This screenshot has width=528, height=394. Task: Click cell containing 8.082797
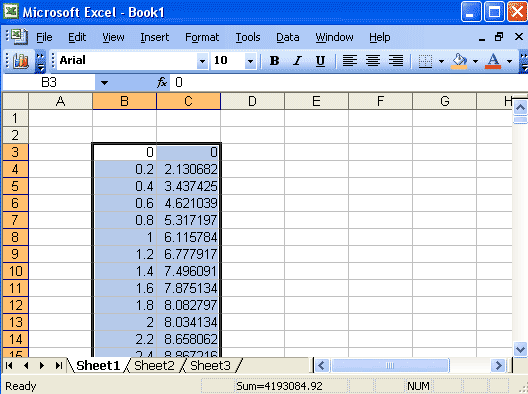tap(189, 305)
